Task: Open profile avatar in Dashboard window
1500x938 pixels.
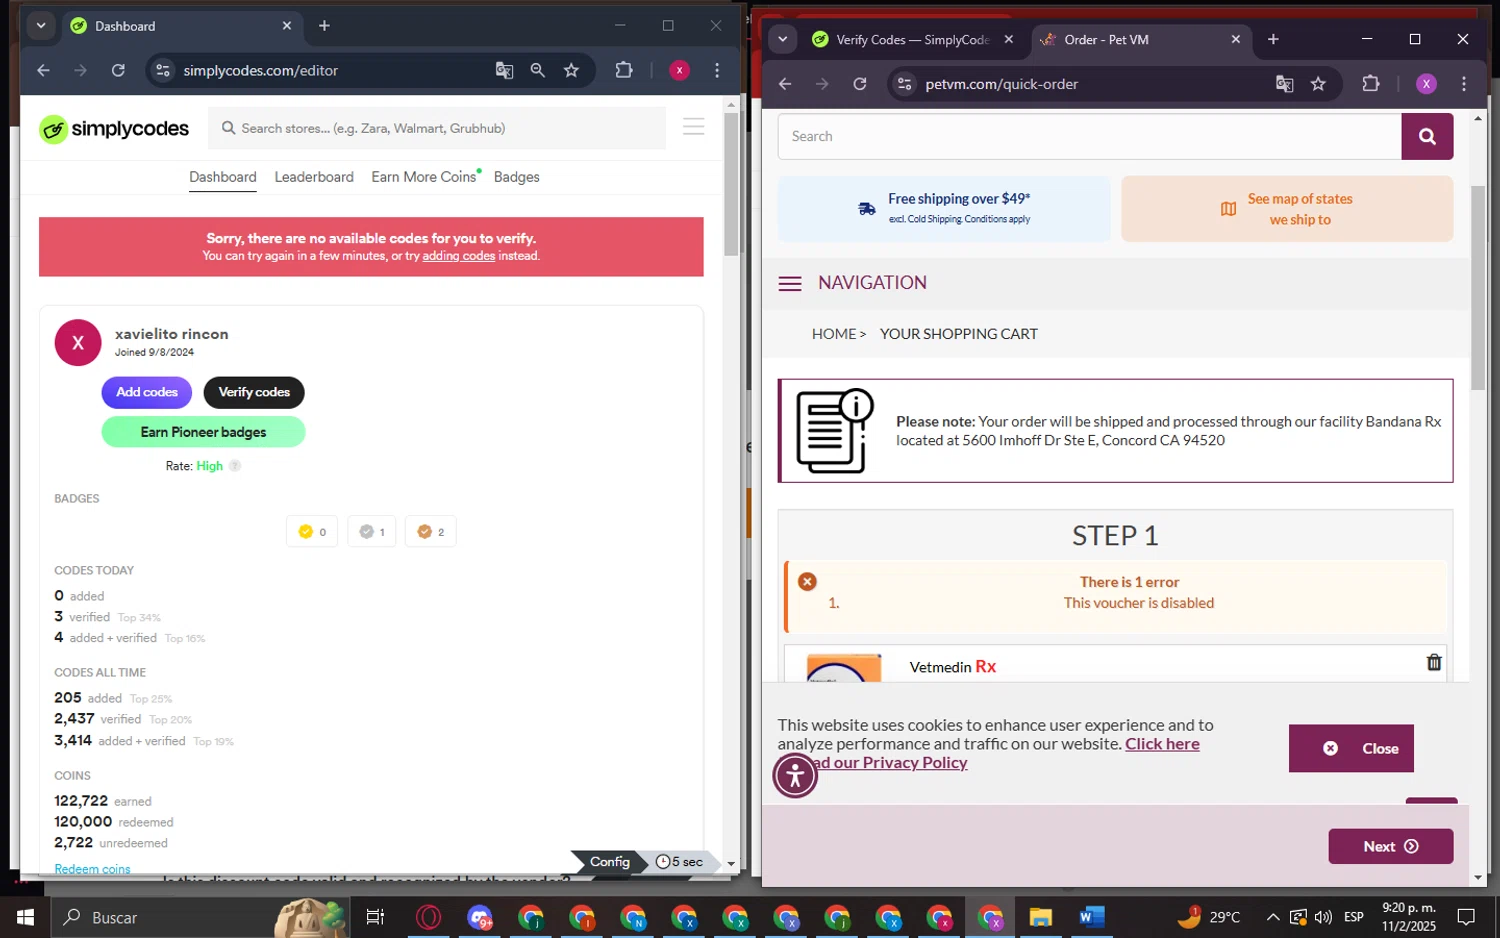Action: coord(679,70)
